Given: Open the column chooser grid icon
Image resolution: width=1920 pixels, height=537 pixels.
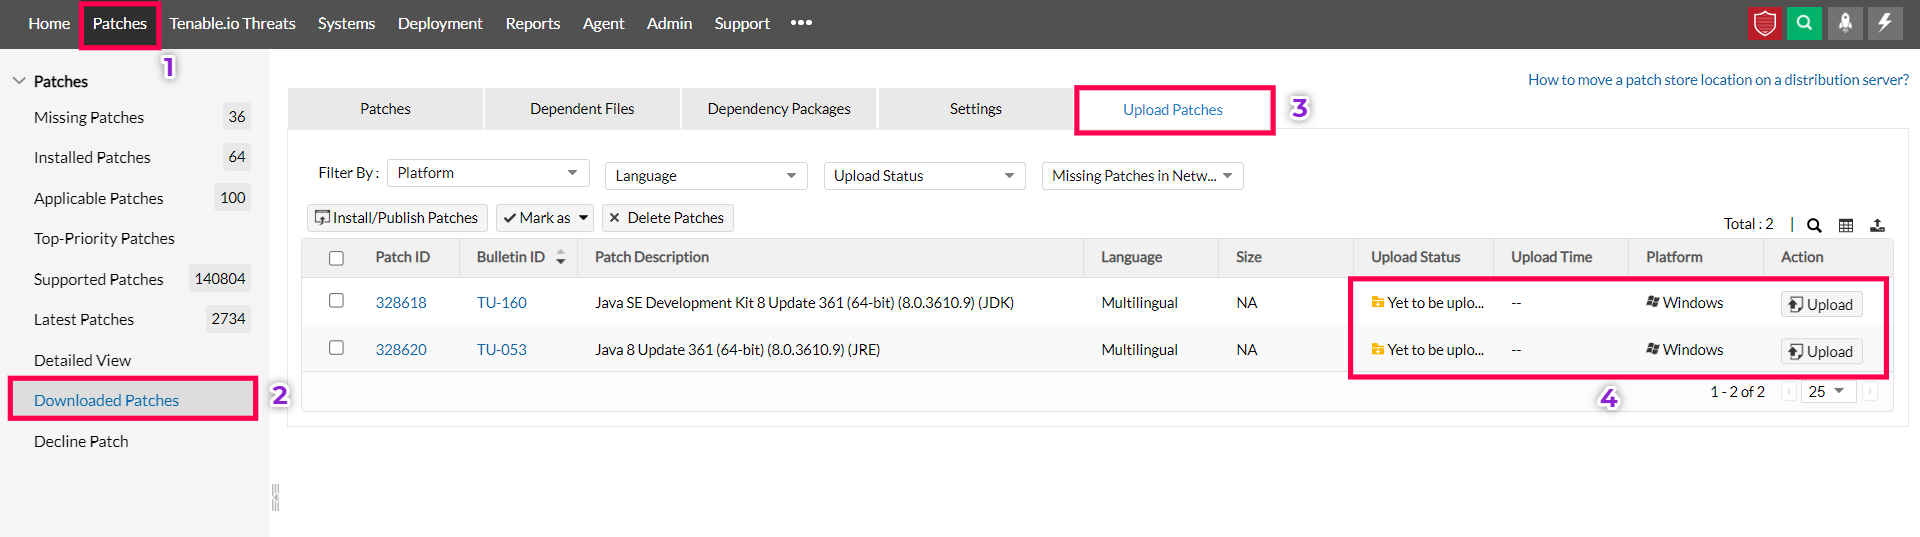Looking at the screenshot, I should [1846, 225].
